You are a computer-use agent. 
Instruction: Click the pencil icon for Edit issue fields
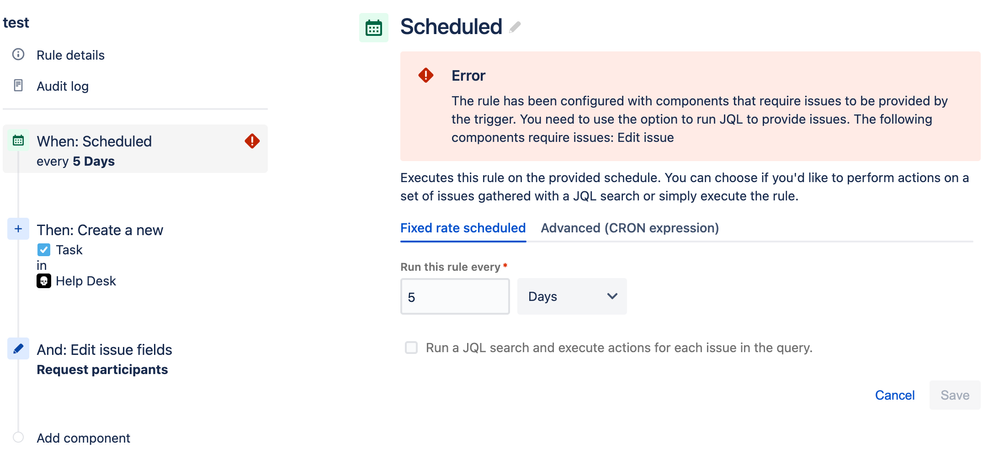(x=18, y=349)
